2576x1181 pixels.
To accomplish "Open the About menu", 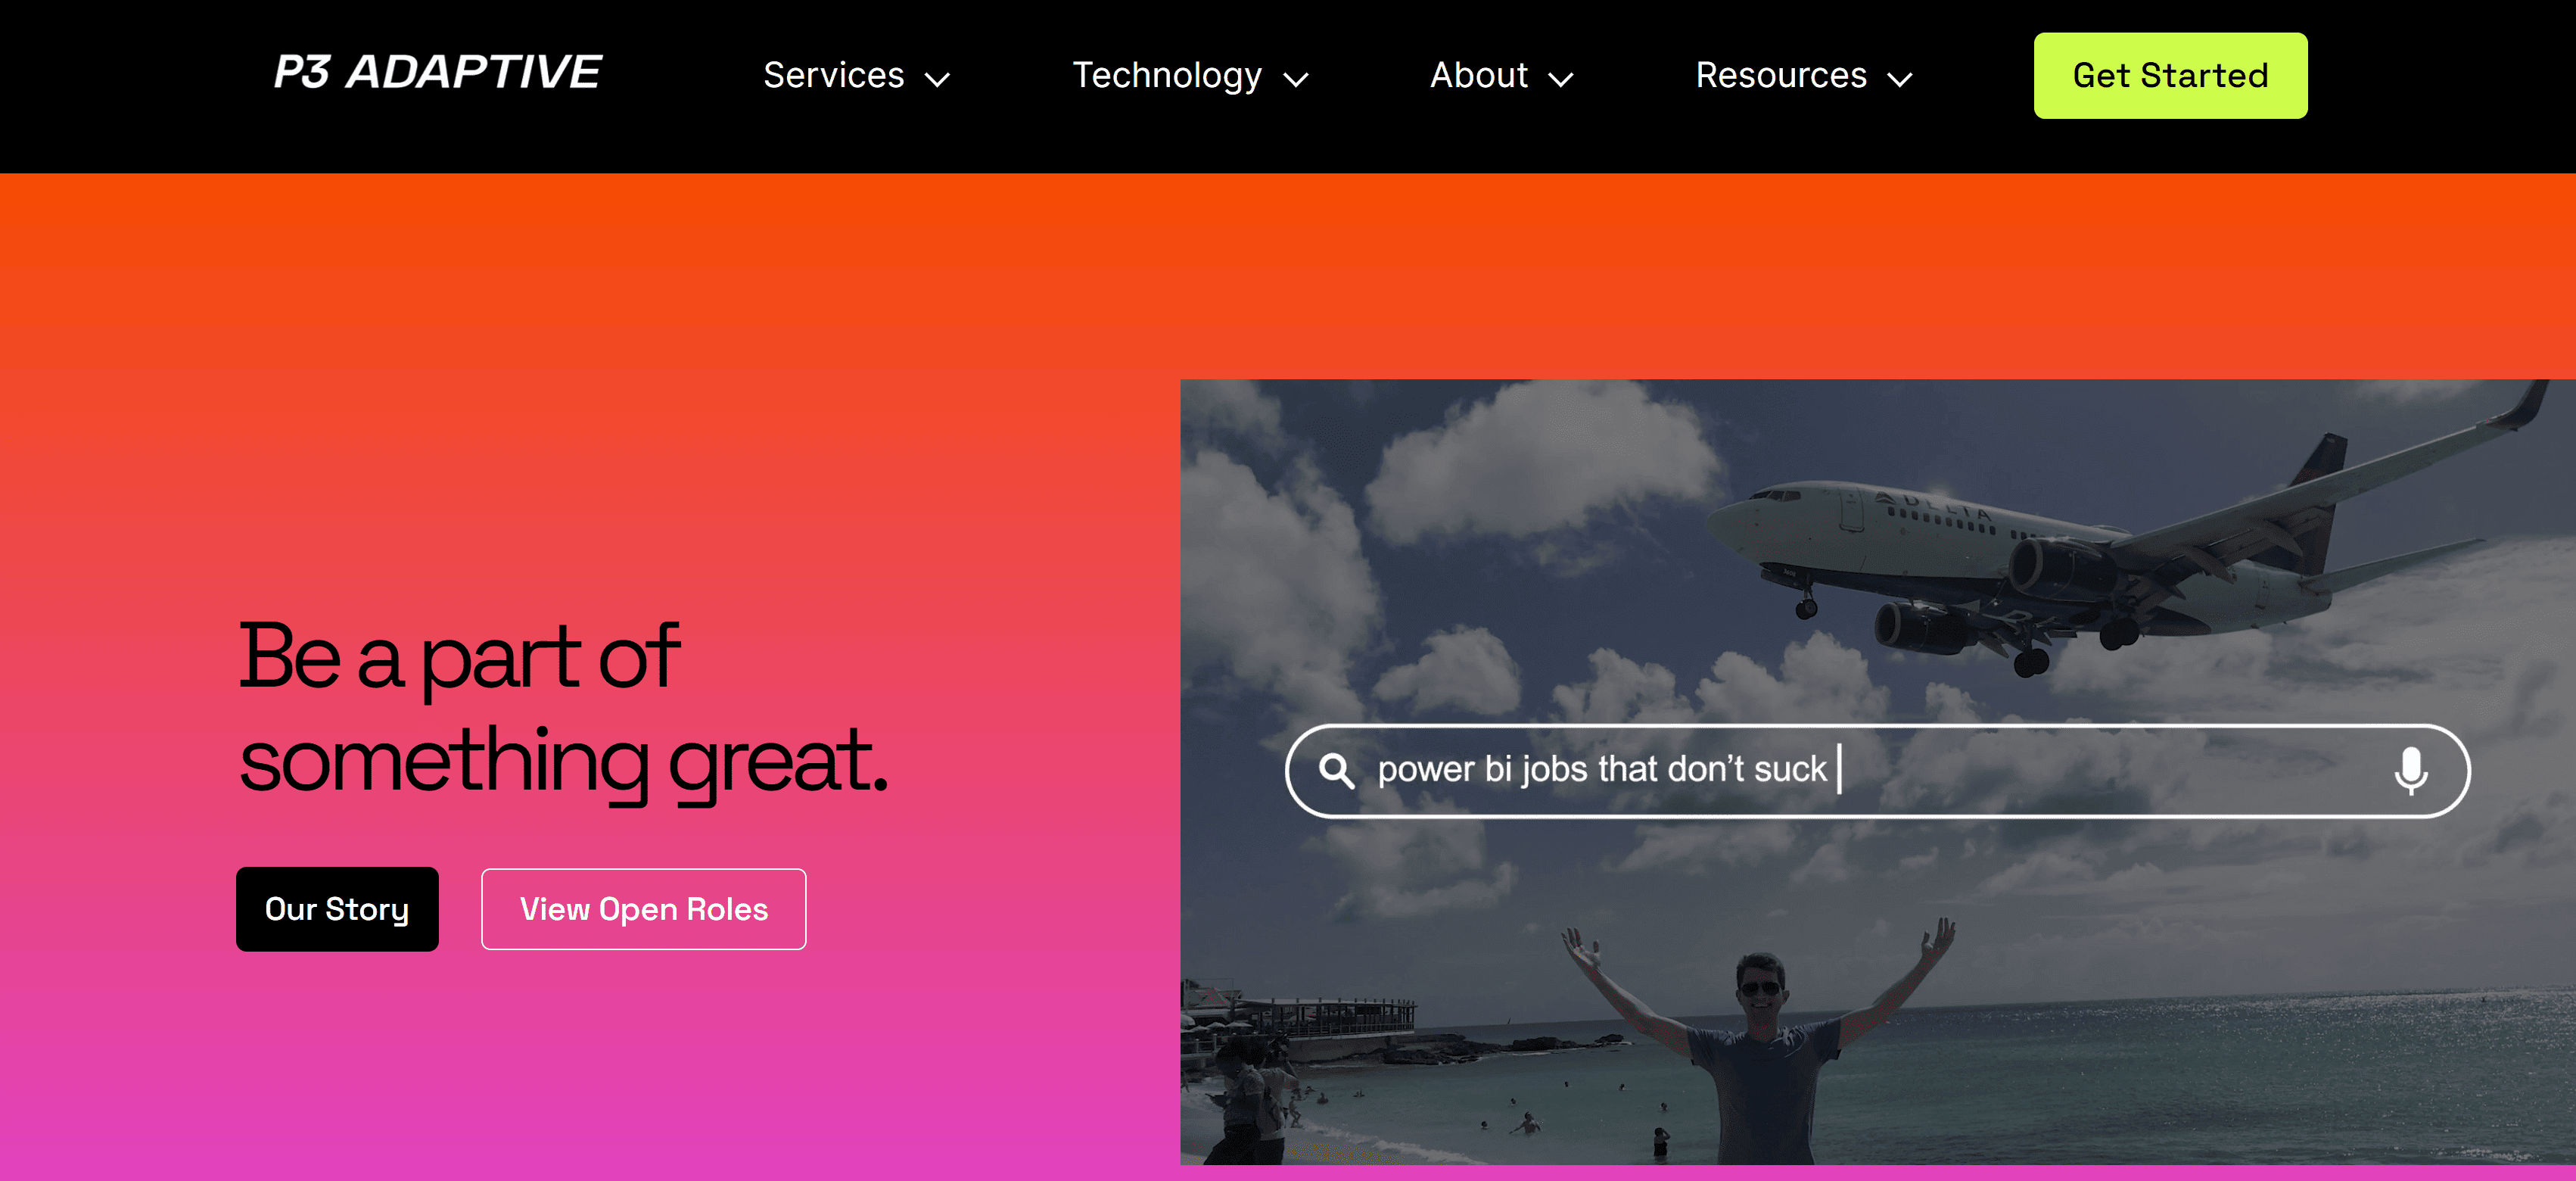I will tap(1478, 75).
